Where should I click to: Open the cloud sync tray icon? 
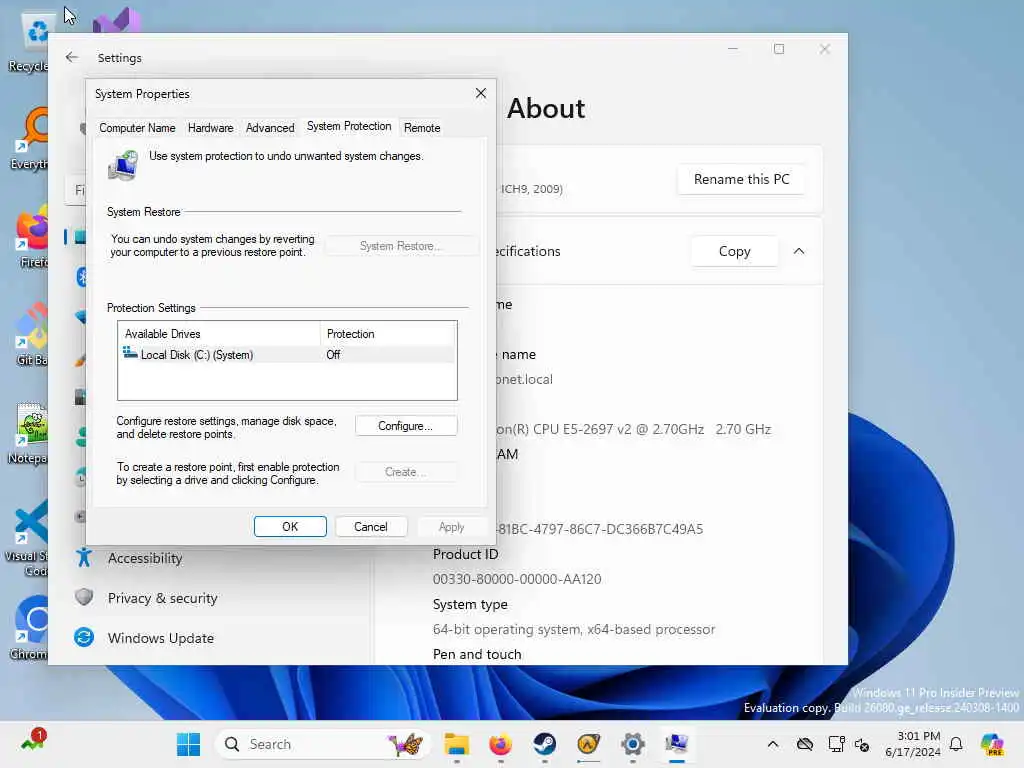pos(805,744)
